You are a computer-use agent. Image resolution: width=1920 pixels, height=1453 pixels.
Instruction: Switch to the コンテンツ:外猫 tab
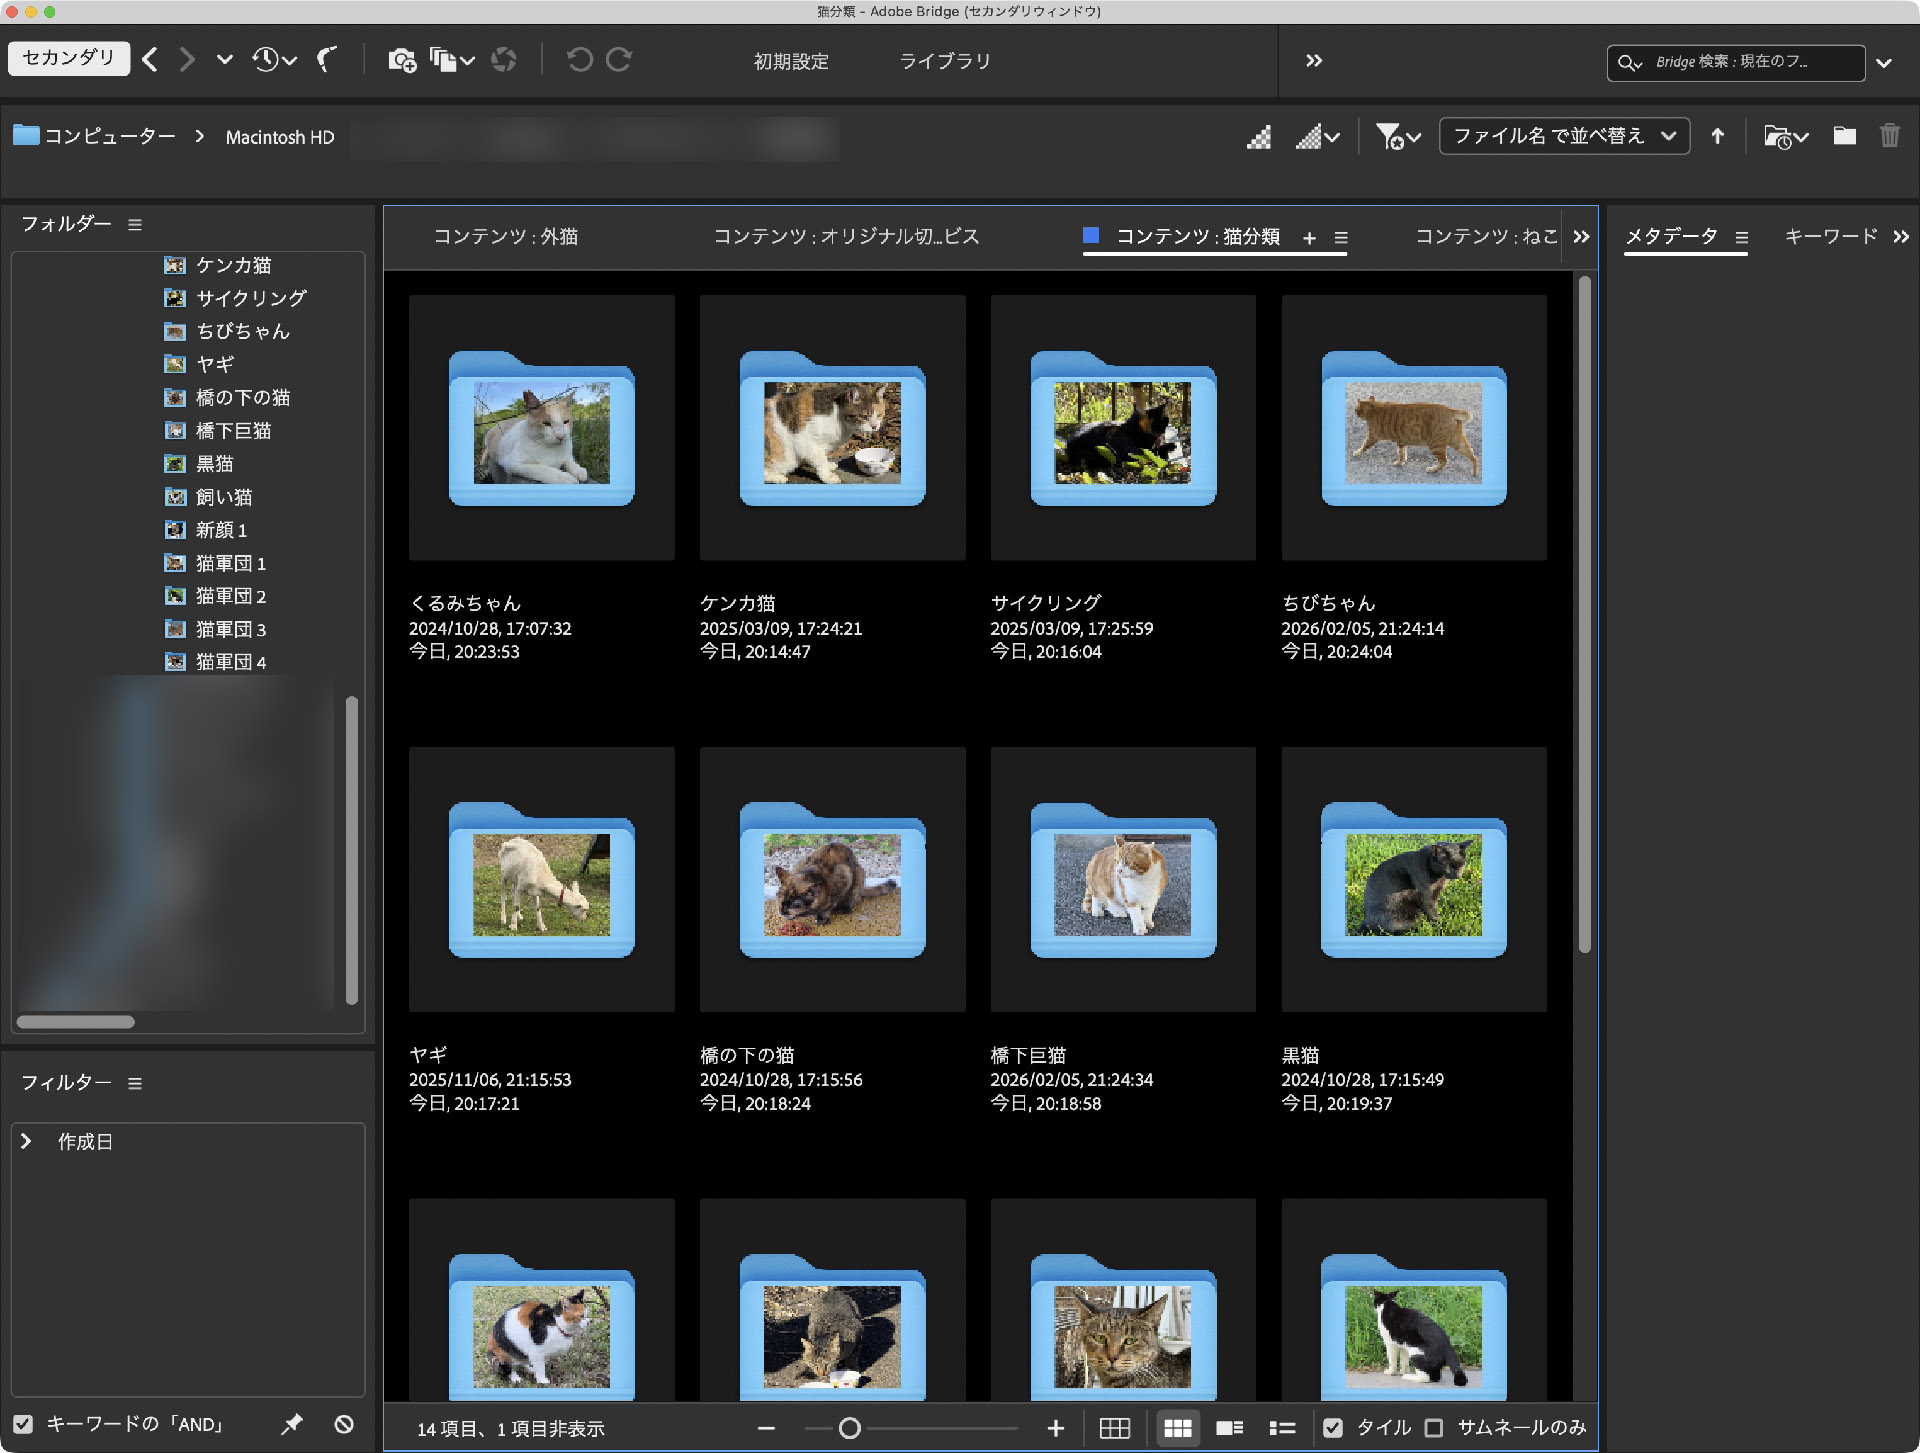505,237
